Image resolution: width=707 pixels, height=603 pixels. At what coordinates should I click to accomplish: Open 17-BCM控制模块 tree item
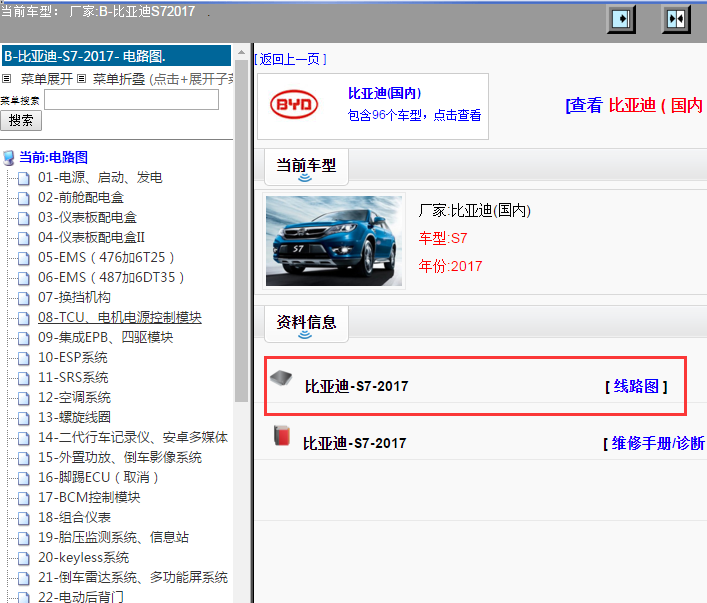click(89, 497)
